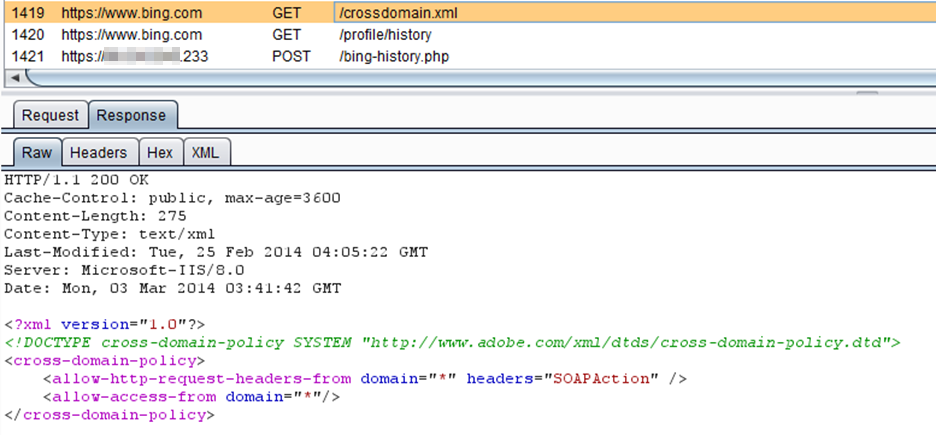Image resolution: width=936 pixels, height=435 pixels.
Task: Click the GET method cell in row 1420
Action: click(286, 35)
